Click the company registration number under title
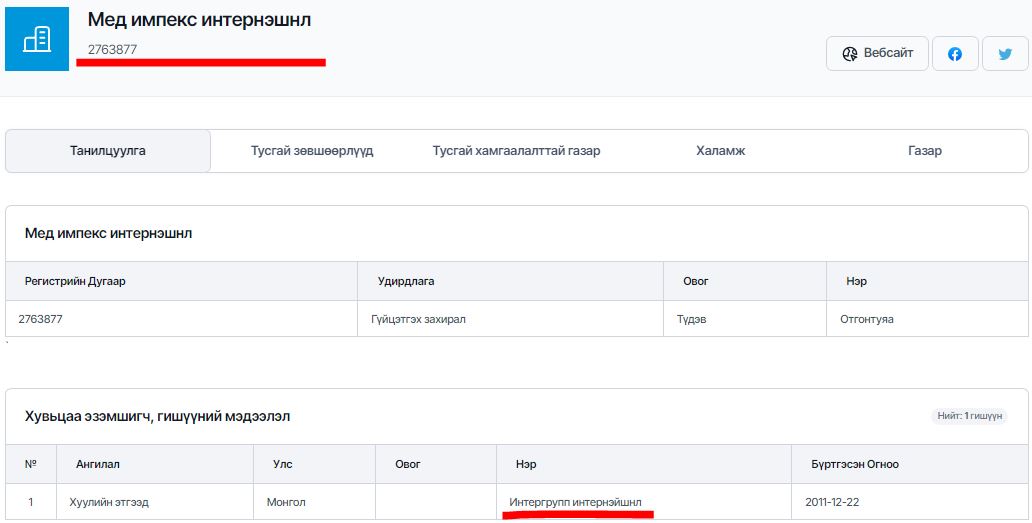Image resolution: width=1032 pixels, height=523 pixels. [x=112, y=49]
